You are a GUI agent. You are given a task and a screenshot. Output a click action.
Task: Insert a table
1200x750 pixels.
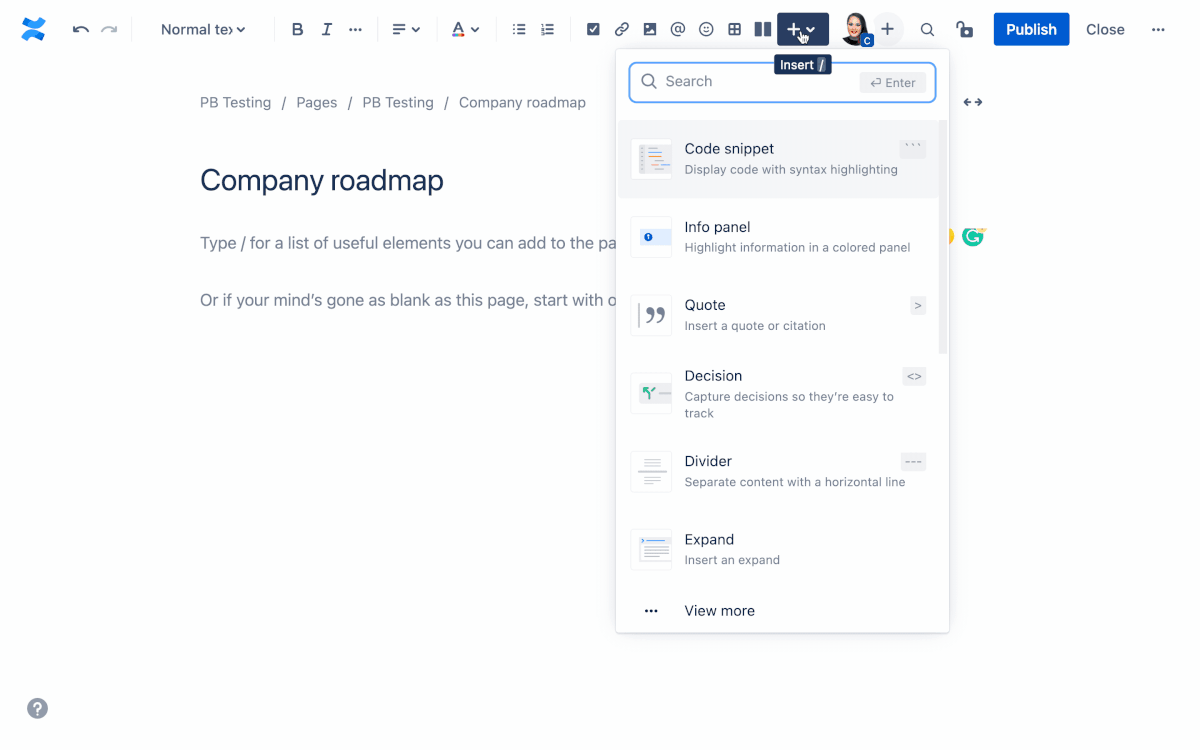tap(734, 30)
